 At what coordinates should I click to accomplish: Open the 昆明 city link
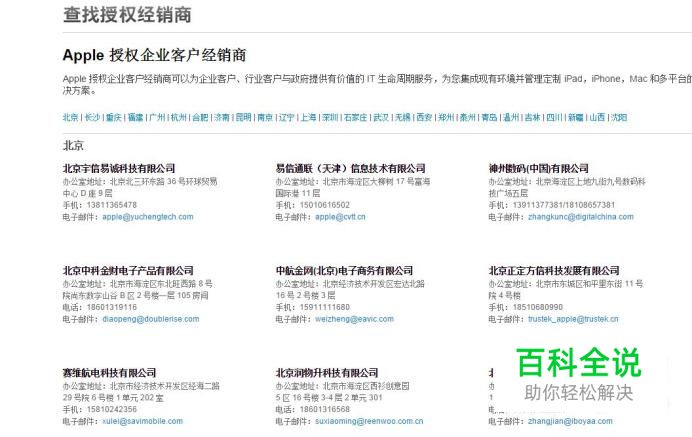tap(243, 117)
